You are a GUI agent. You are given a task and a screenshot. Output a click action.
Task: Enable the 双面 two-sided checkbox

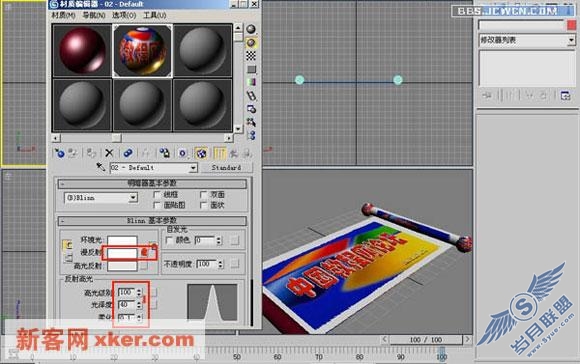point(203,194)
